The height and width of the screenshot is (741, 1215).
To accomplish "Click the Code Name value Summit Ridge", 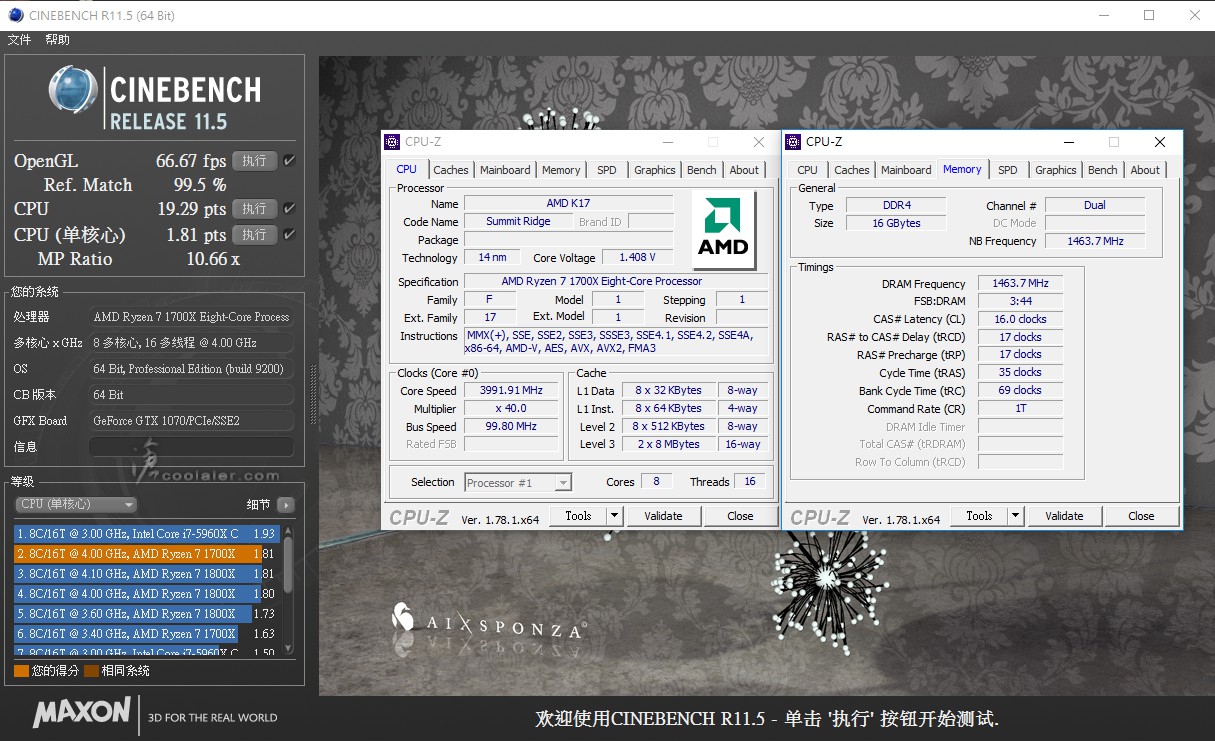I will point(518,221).
